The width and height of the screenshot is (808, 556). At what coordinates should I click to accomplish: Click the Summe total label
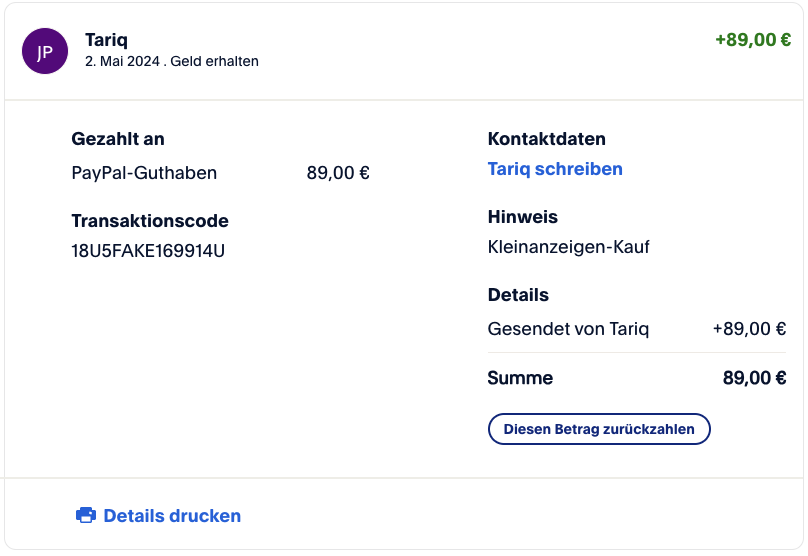tap(520, 378)
